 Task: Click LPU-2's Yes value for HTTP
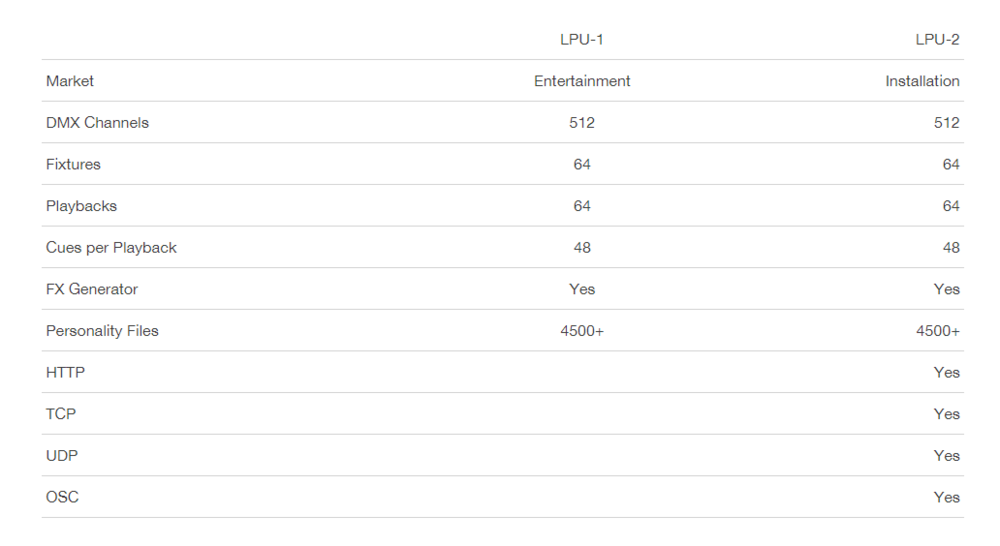click(946, 373)
